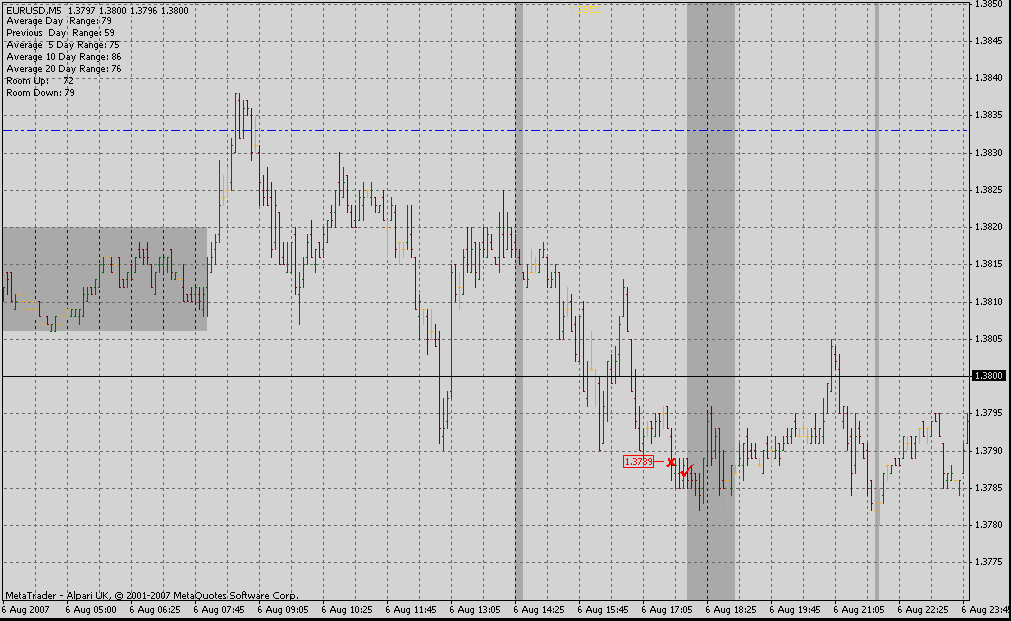Viewport: 1011px width, 621px height.
Task: Click the highlighted 1.3800 price tag on axis
Action: 988,376
